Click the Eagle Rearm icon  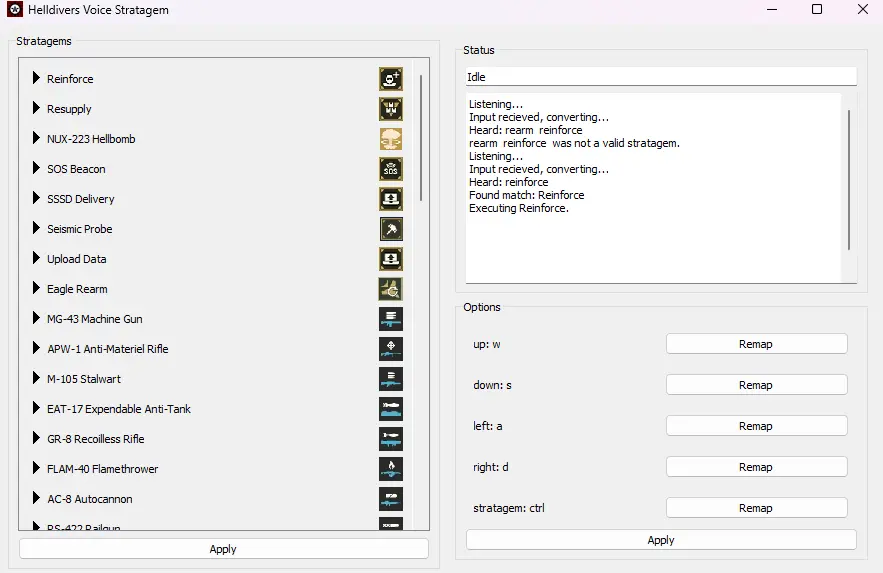click(x=391, y=289)
